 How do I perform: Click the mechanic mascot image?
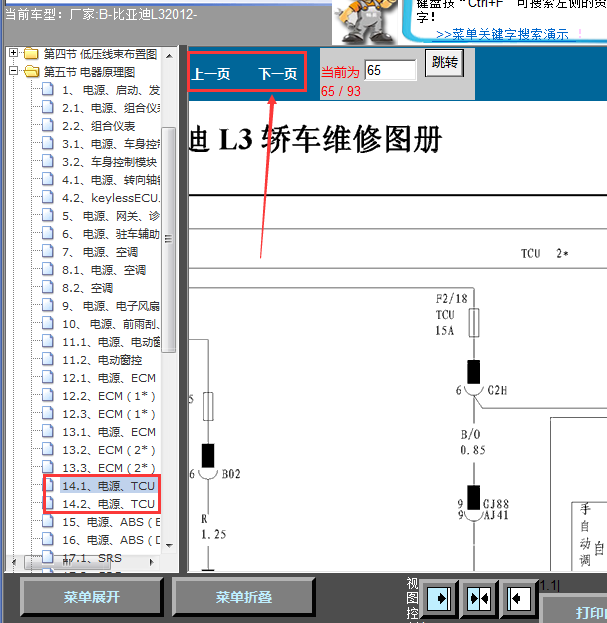tap(365, 22)
